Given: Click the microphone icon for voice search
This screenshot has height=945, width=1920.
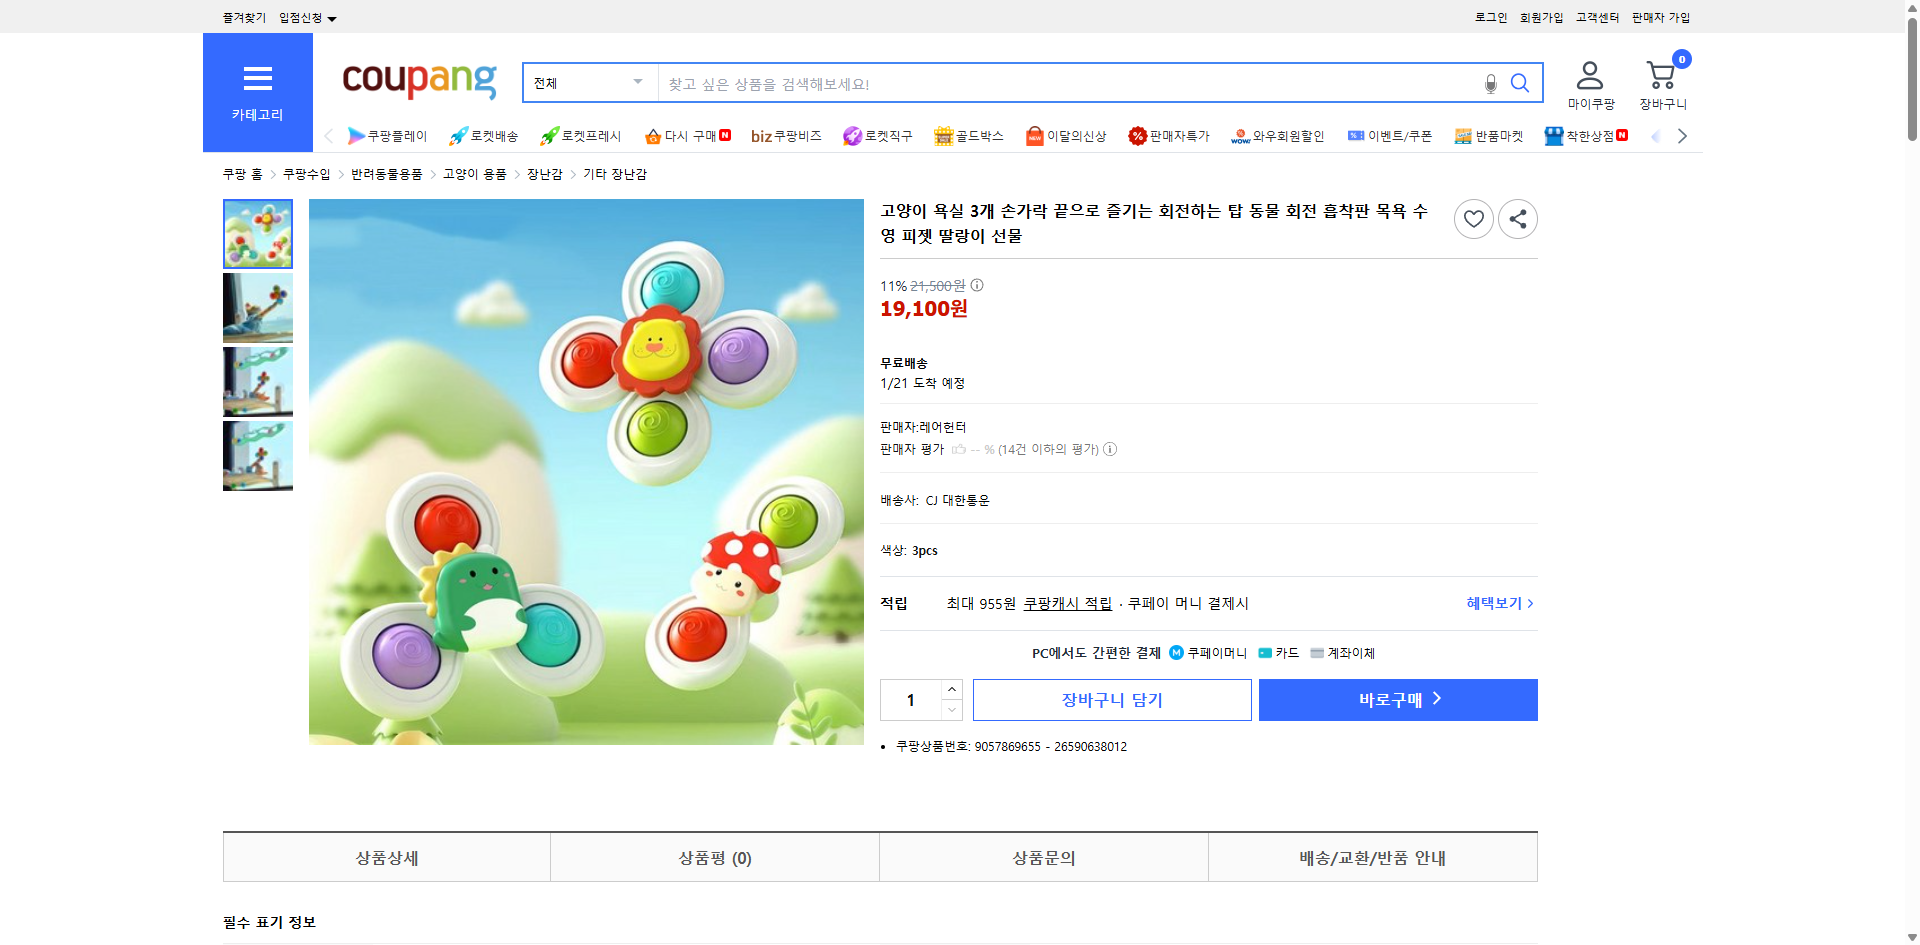Looking at the screenshot, I should [1489, 84].
